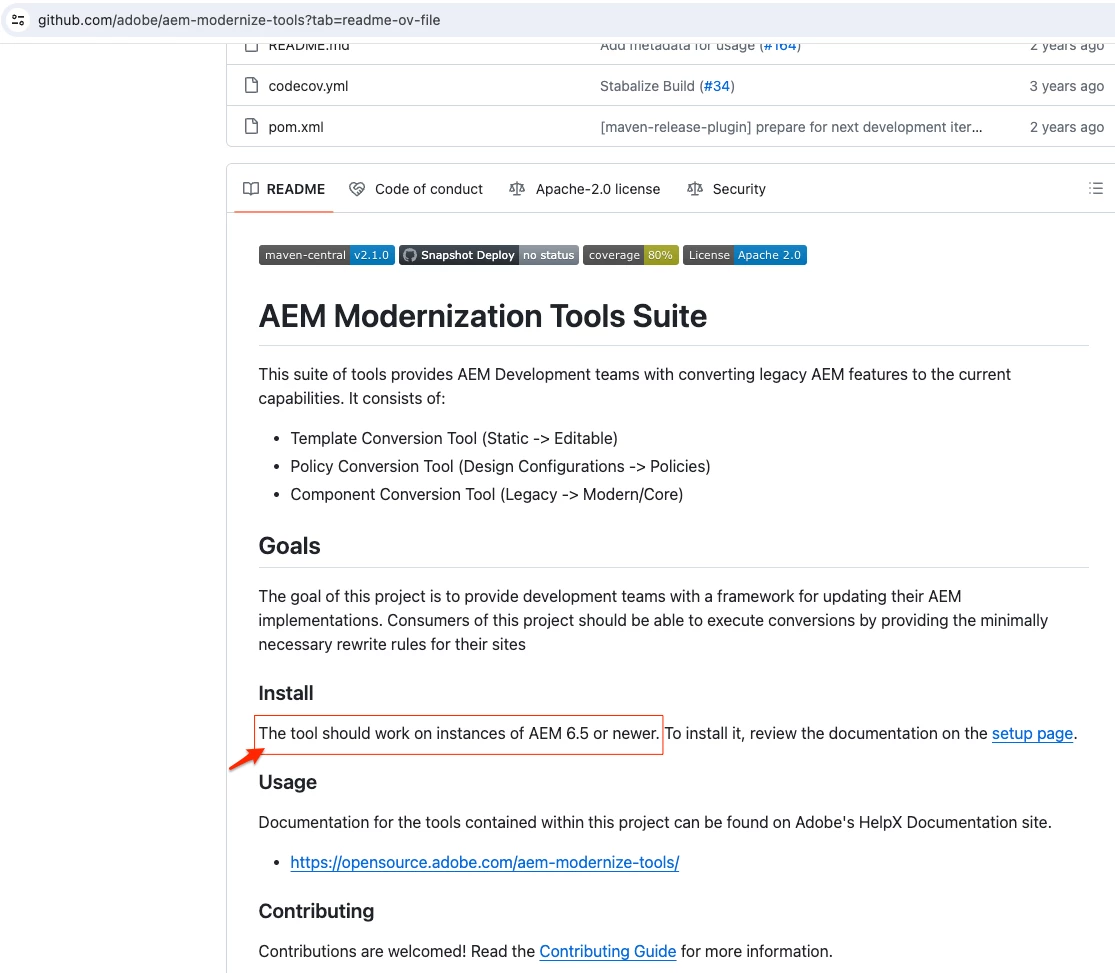Screen dimensions: 1115x973
Task: Click the License Apache 2.0 badge
Action: point(745,255)
